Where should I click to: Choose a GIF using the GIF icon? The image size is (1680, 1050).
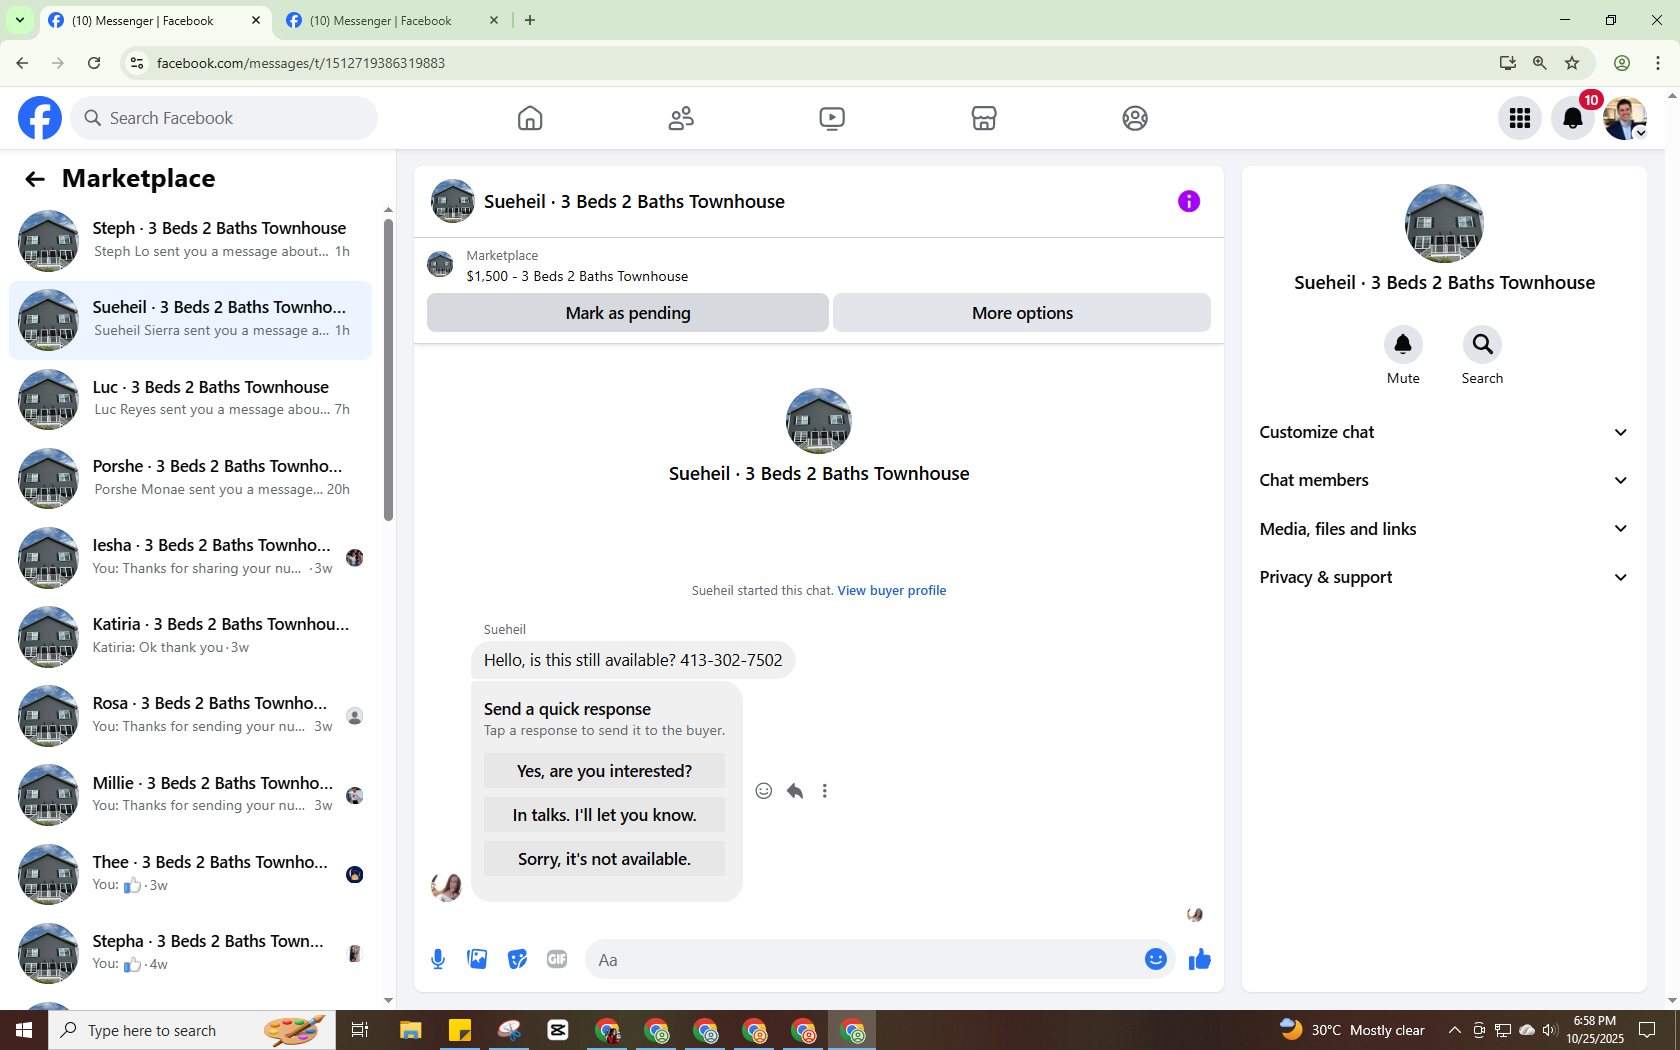pyautogui.click(x=557, y=960)
